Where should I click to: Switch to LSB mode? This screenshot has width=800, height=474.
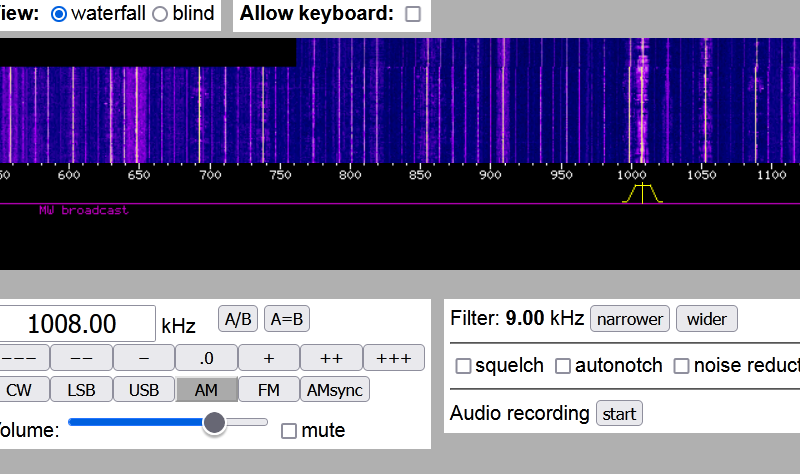[x=82, y=390]
